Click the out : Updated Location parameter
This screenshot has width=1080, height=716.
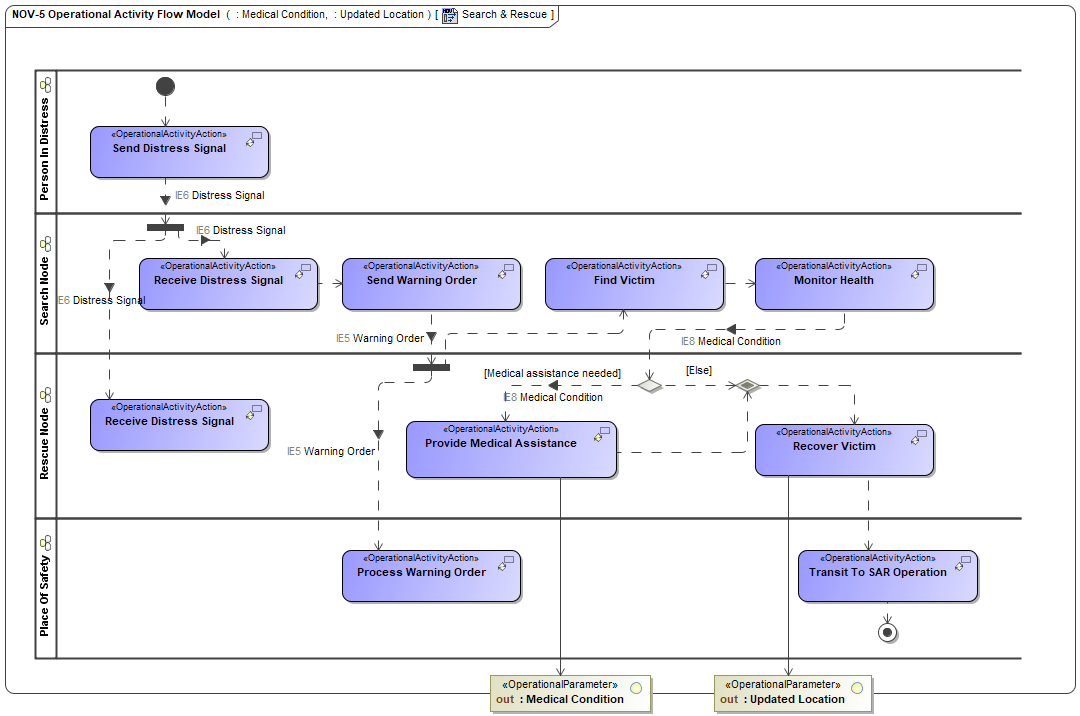coord(793,692)
